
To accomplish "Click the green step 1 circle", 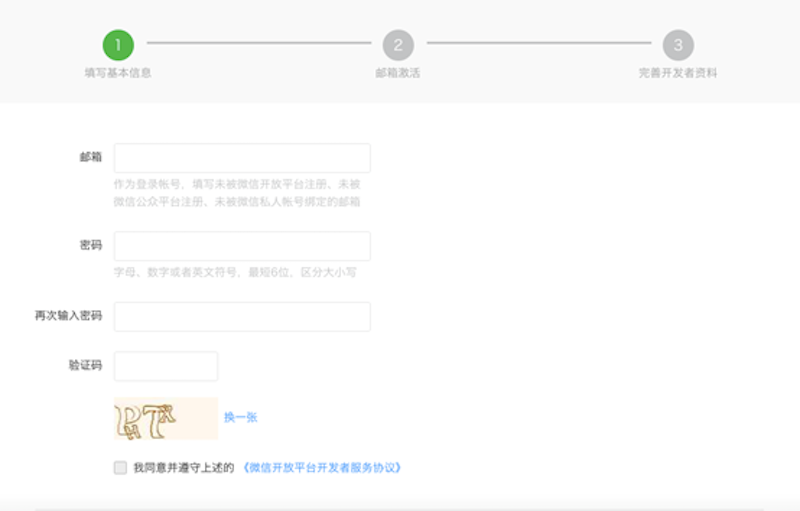I will click(x=118, y=44).
